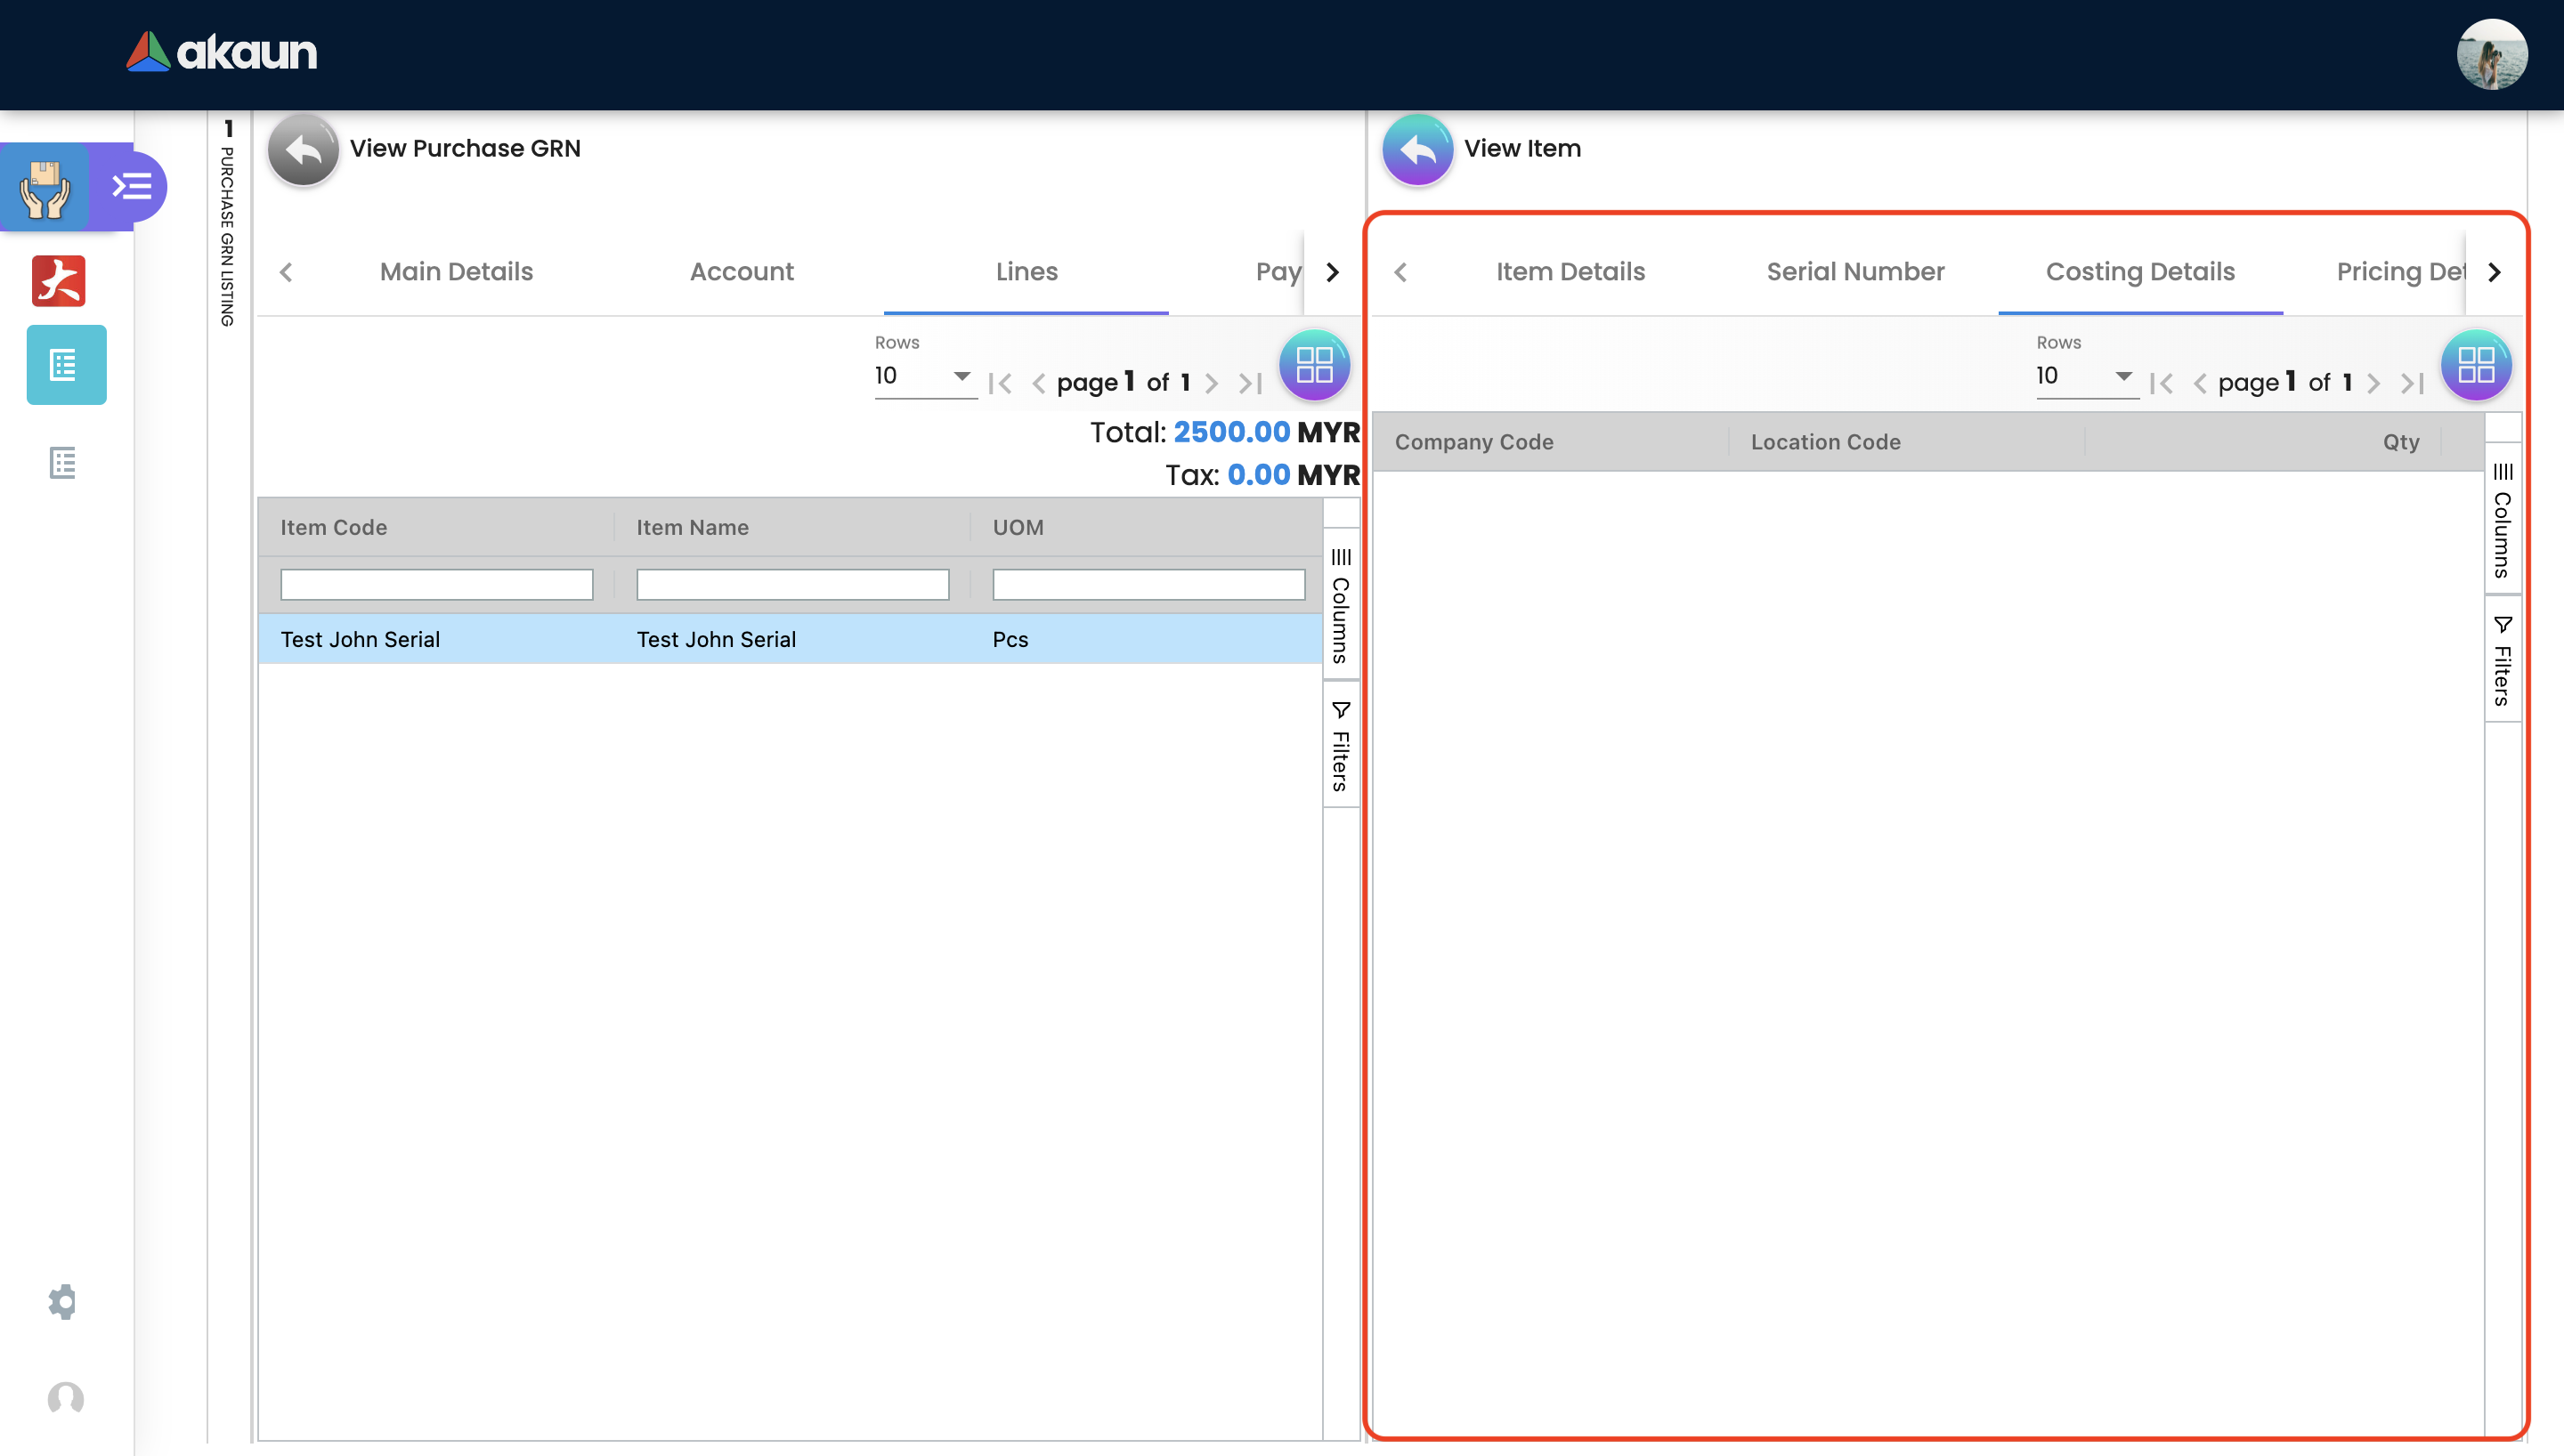The image size is (2564, 1456).
Task: Click the gray listing icon in sidebar
Action: click(x=63, y=463)
